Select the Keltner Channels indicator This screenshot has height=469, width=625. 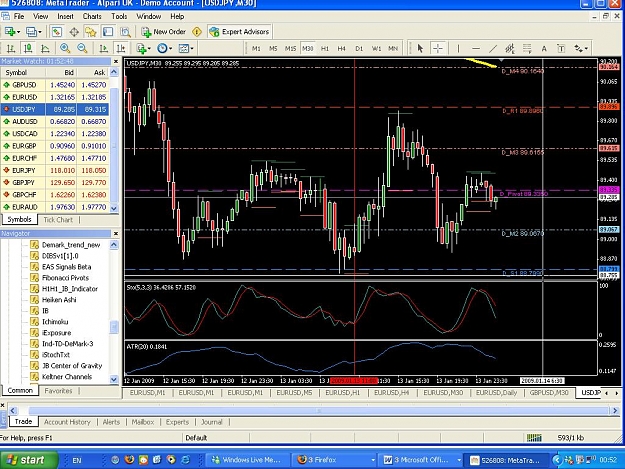pyautogui.click(x=67, y=377)
